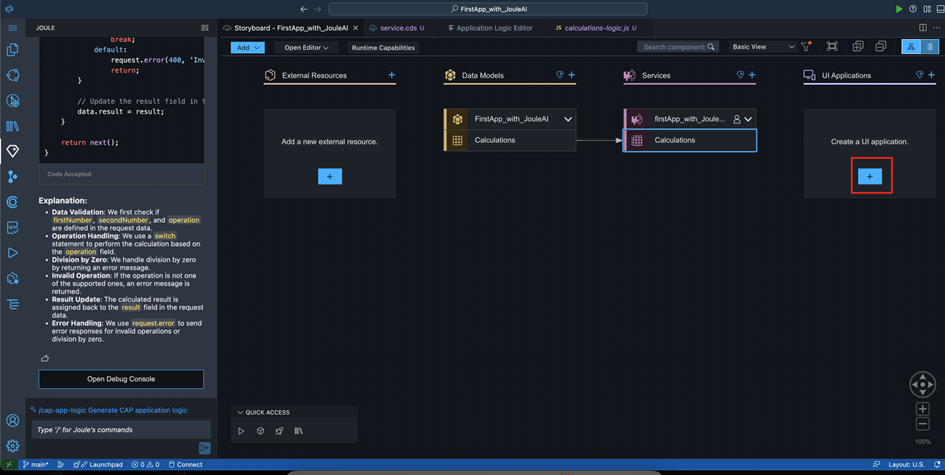945x475 pixels.
Task: Open the Basic View dropdown
Action: pos(763,47)
